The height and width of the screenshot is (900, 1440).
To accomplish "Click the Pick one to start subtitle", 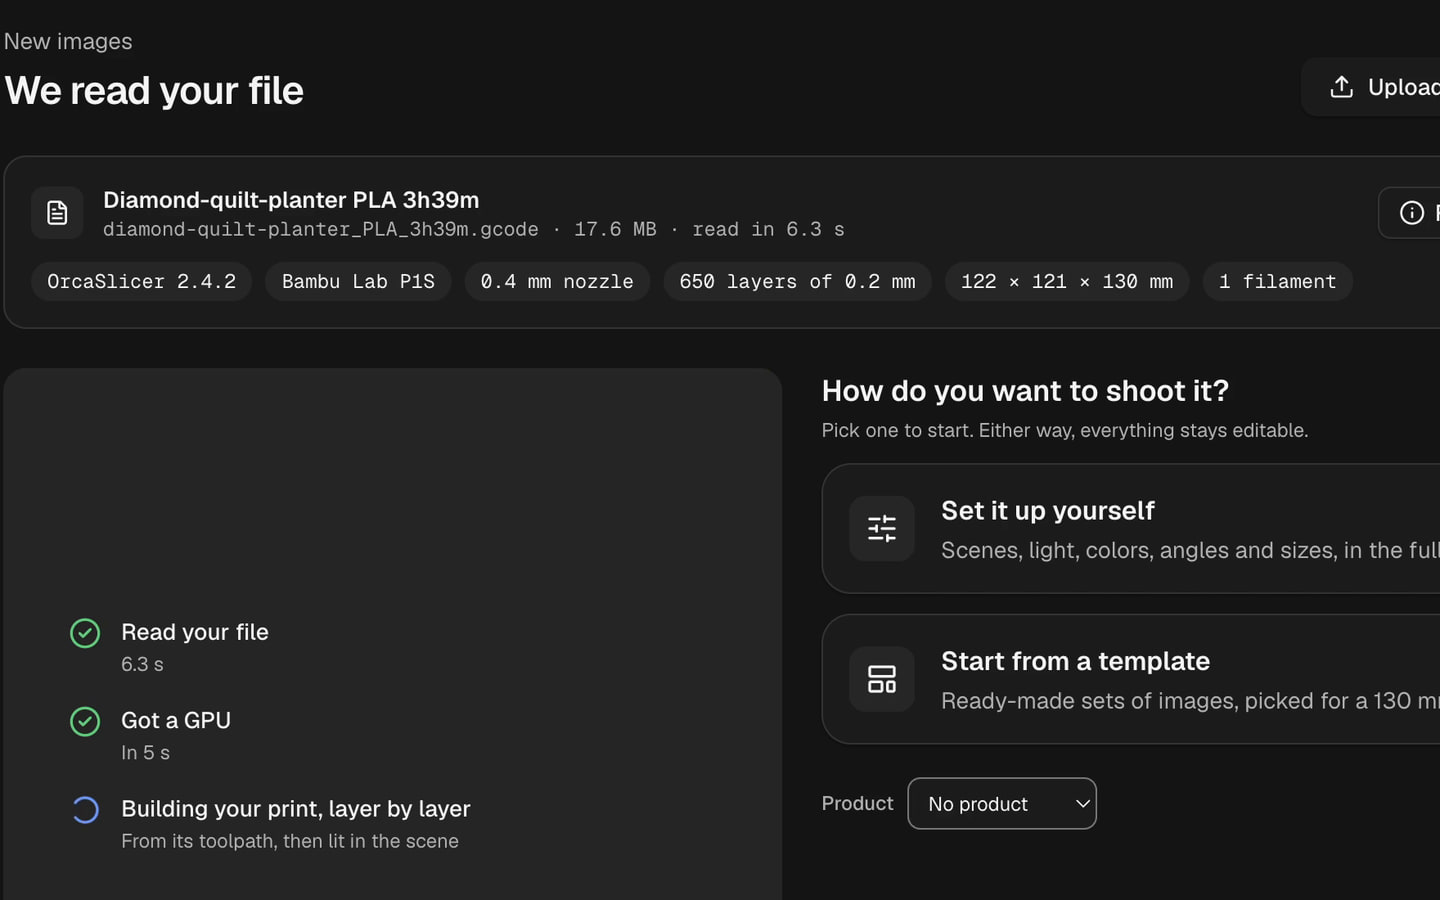I will [x=1065, y=430].
